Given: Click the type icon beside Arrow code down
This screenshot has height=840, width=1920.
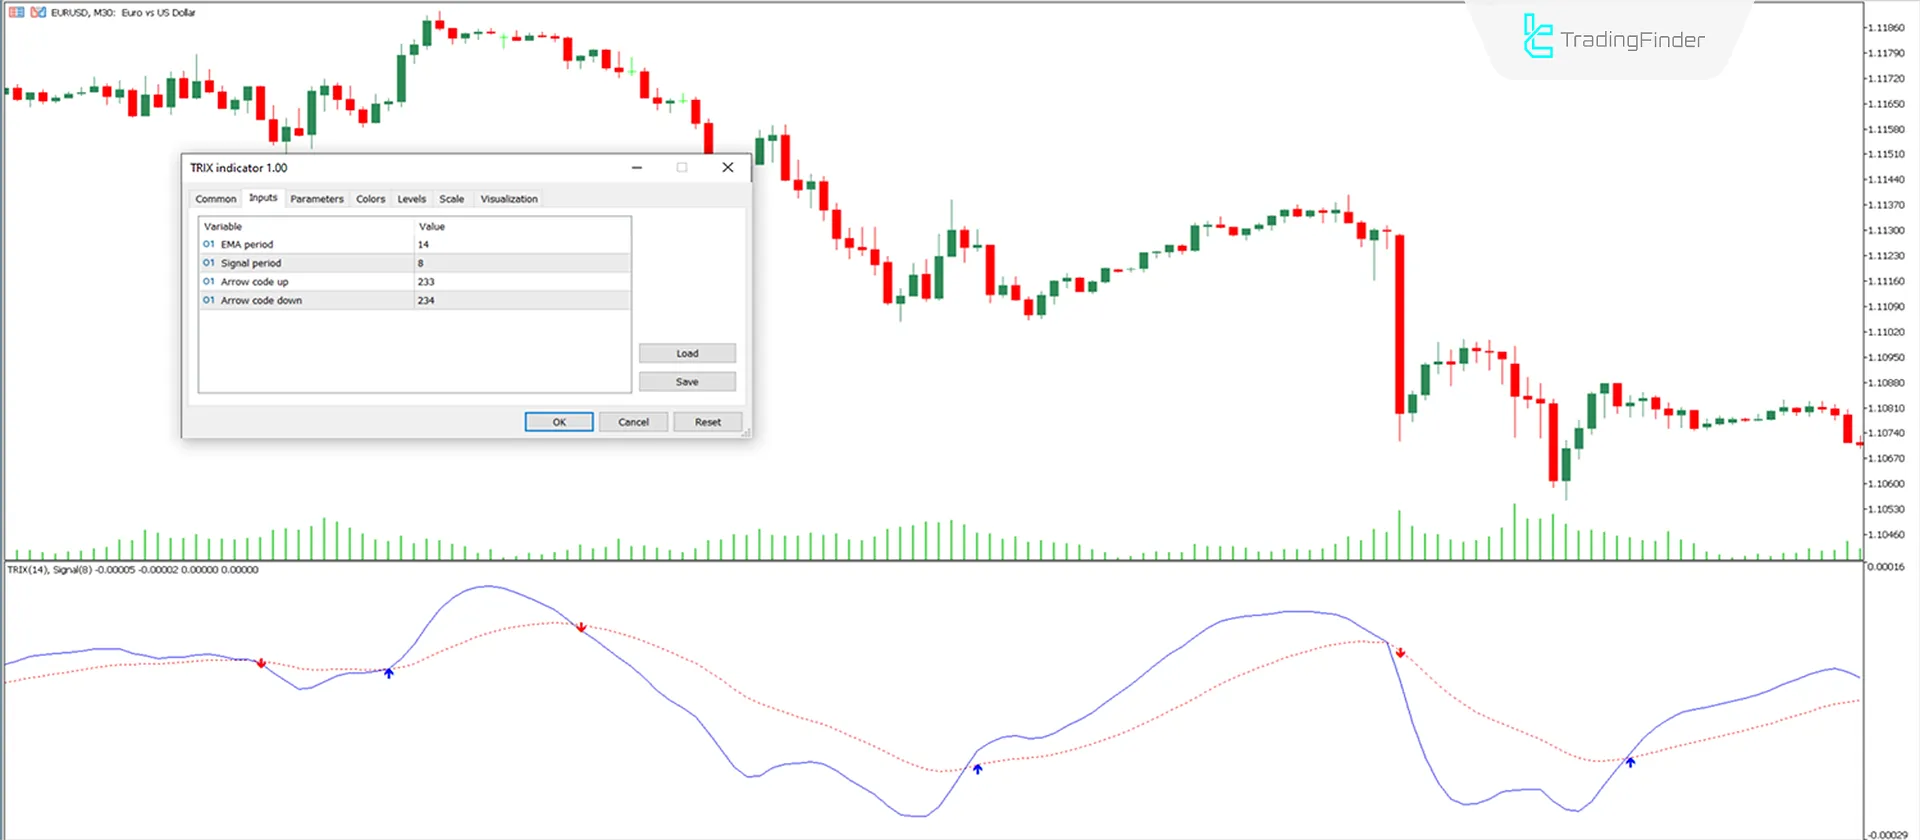Looking at the screenshot, I should pyautogui.click(x=209, y=300).
